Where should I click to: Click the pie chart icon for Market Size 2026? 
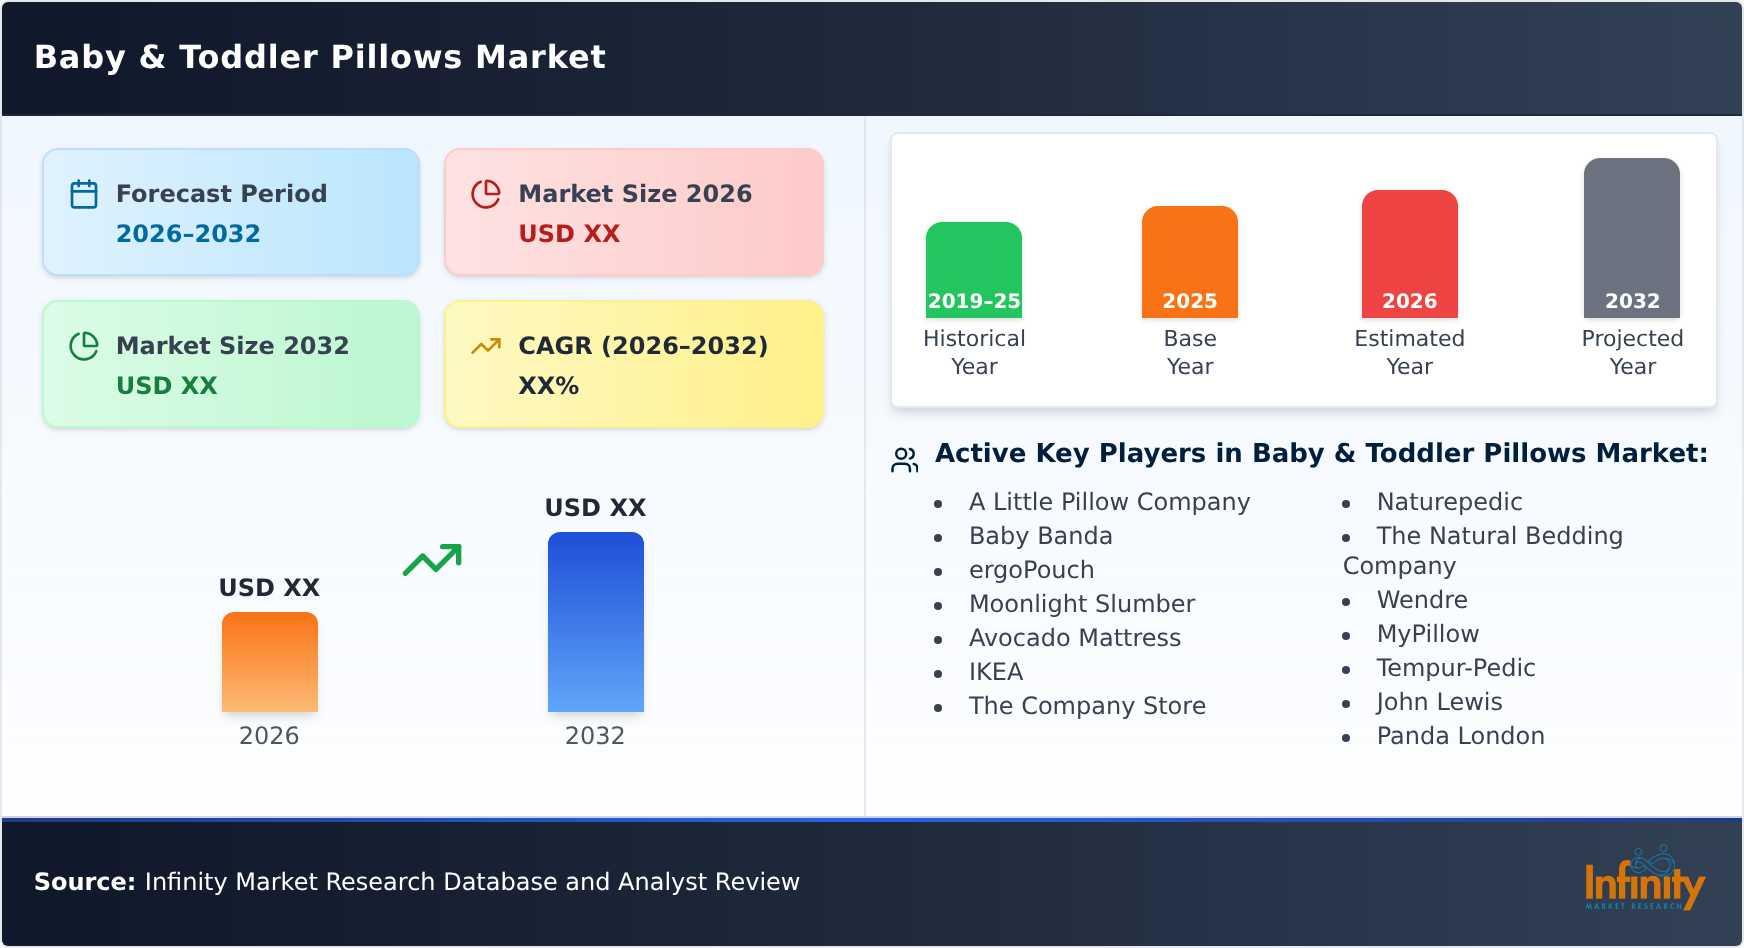click(486, 194)
